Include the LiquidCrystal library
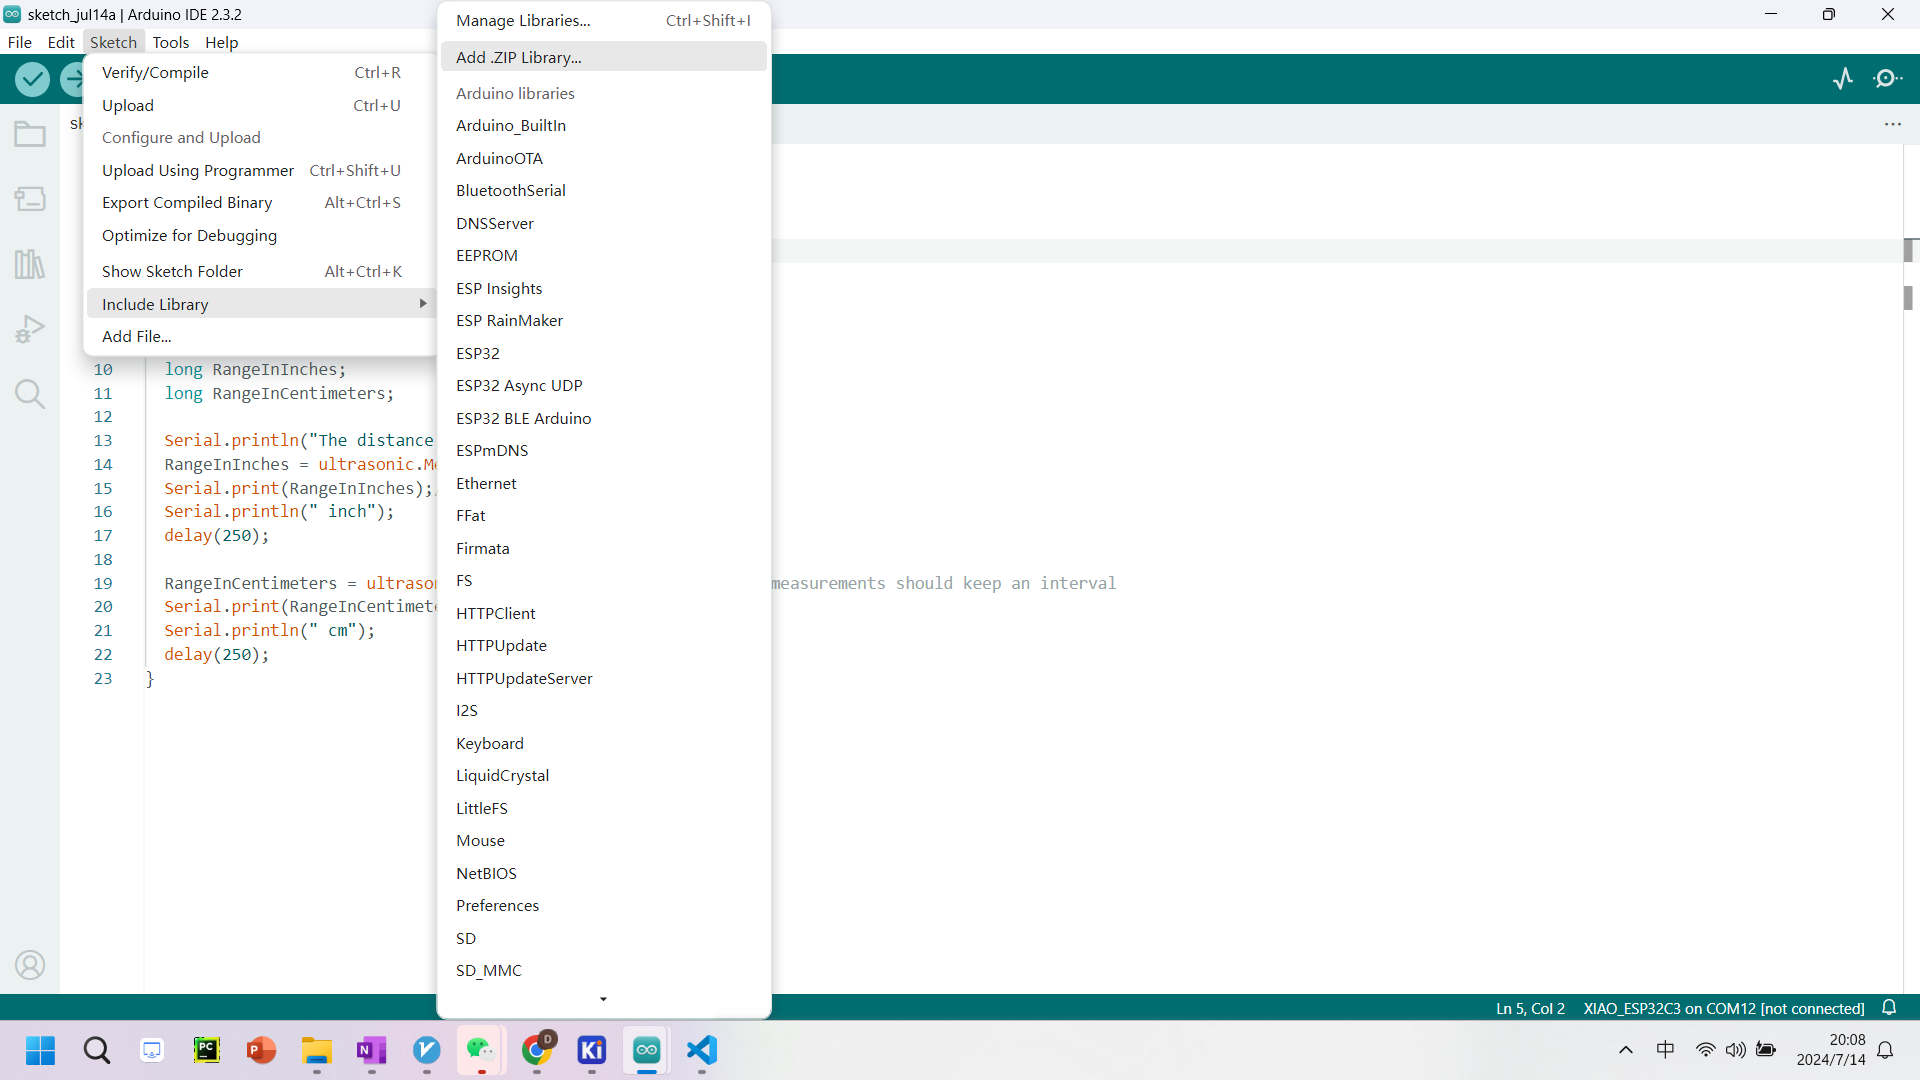 (x=604, y=775)
